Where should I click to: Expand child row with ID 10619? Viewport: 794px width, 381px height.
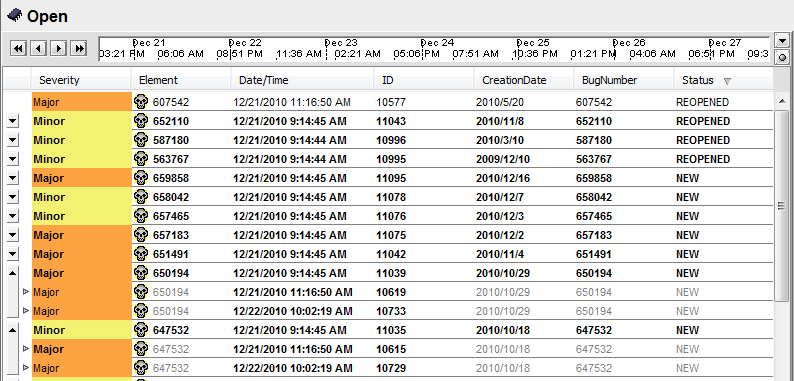pyautogui.click(x=26, y=292)
